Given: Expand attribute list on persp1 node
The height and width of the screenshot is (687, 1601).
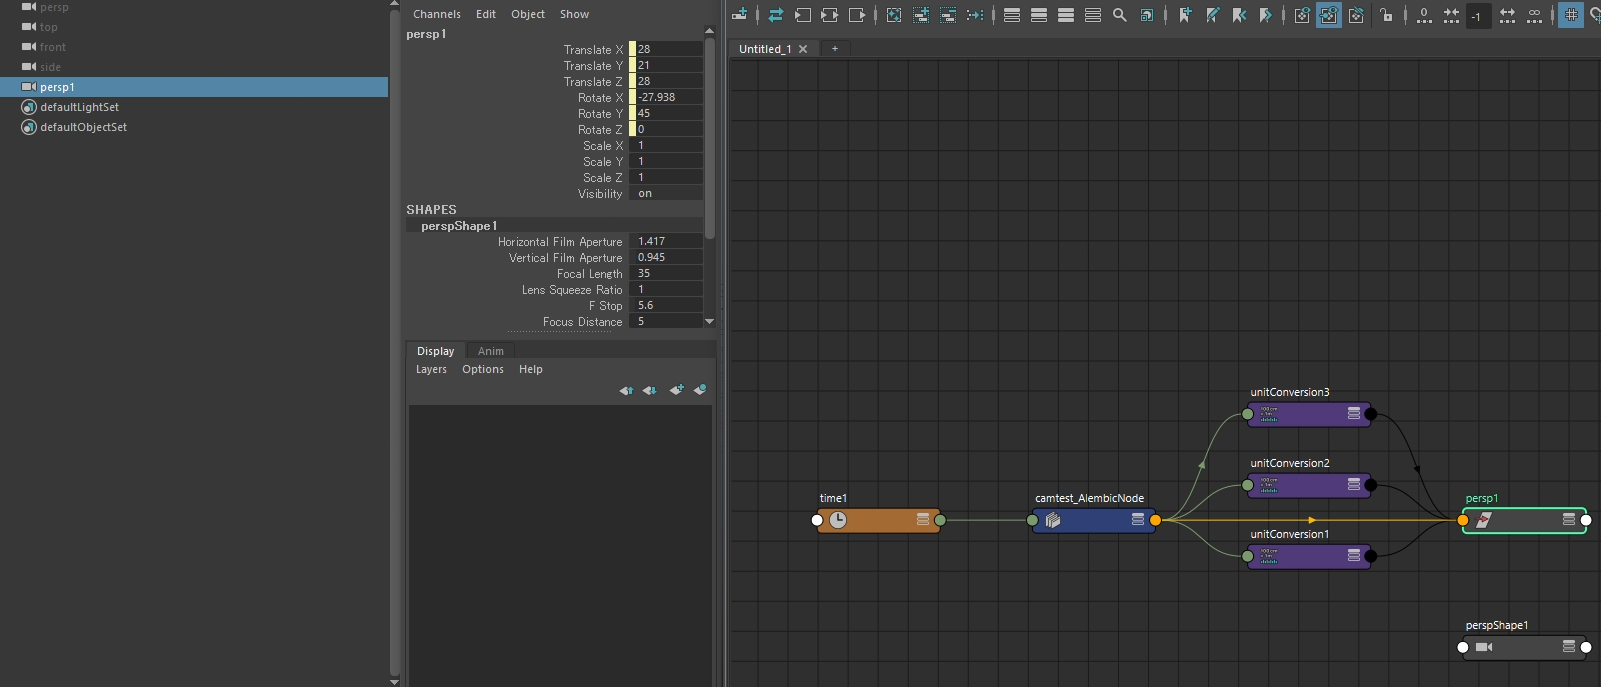Looking at the screenshot, I should point(1569,520).
